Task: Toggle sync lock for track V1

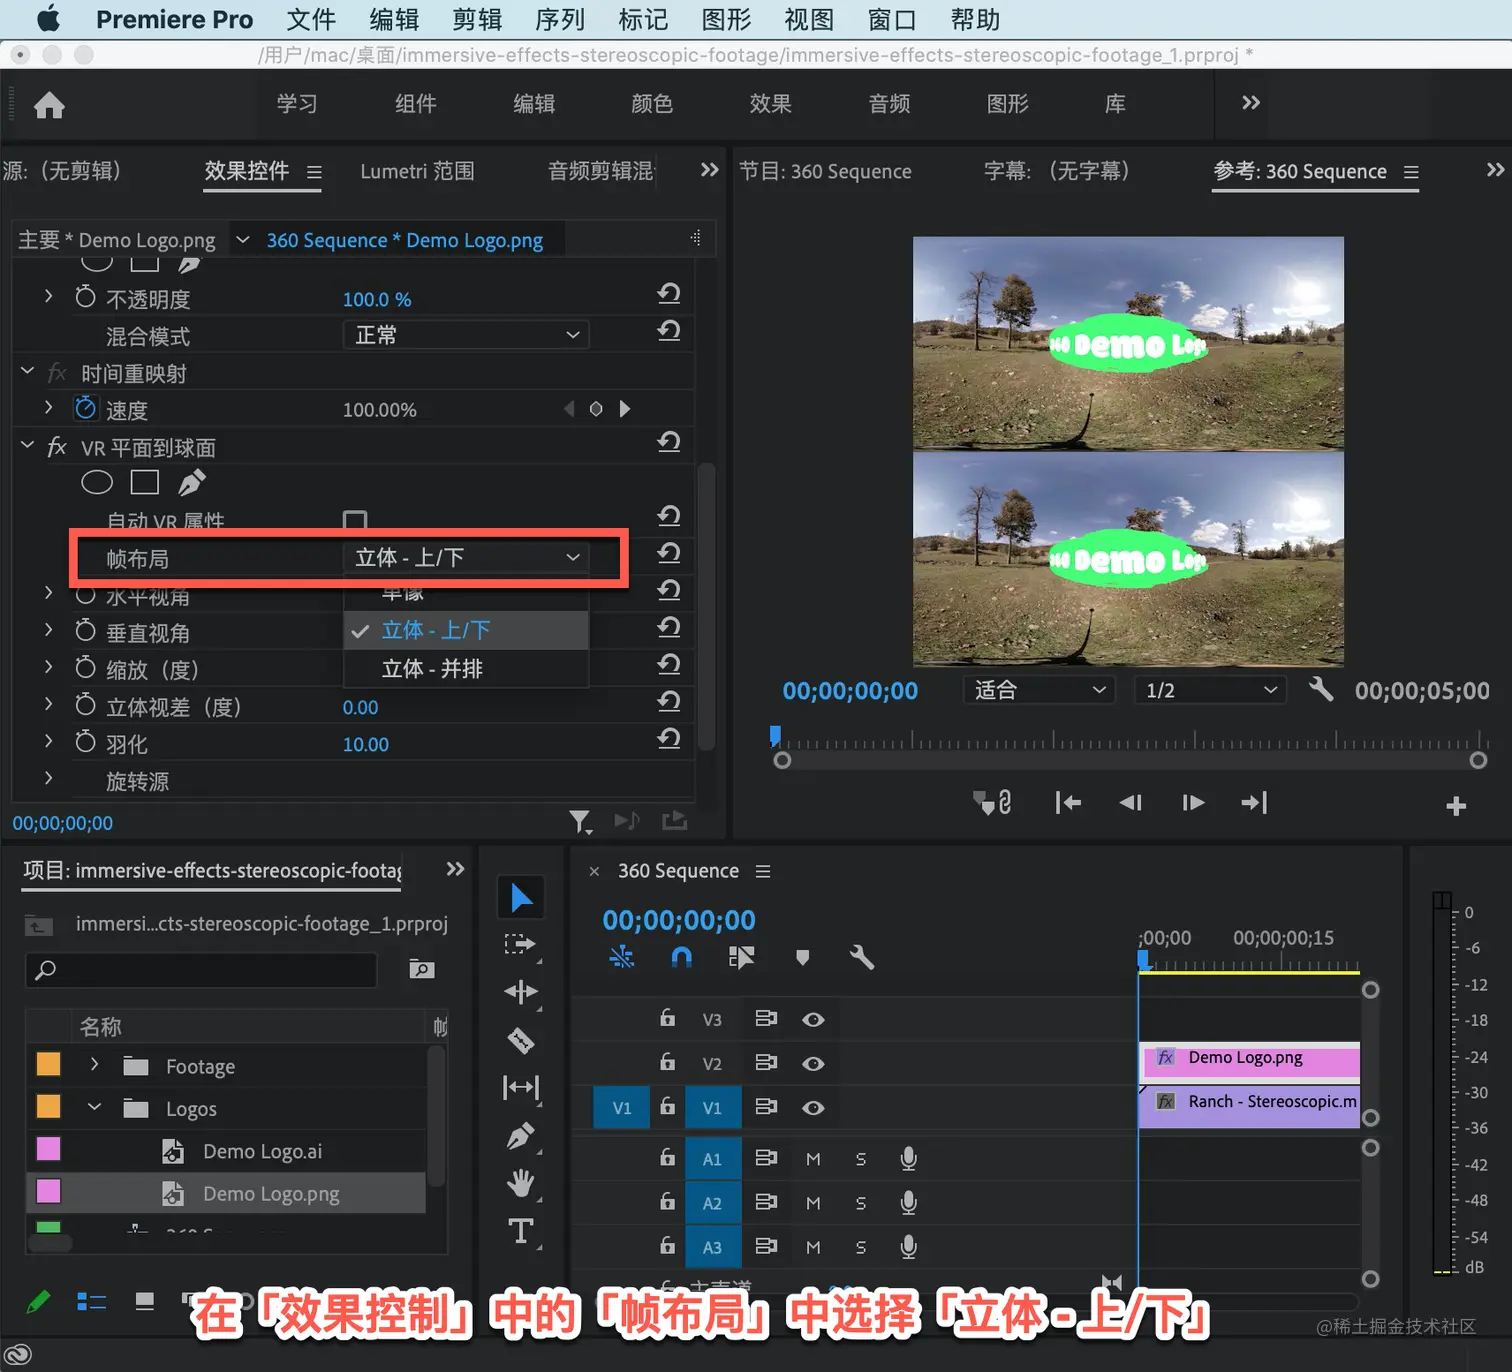Action: (x=766, y=1107)
